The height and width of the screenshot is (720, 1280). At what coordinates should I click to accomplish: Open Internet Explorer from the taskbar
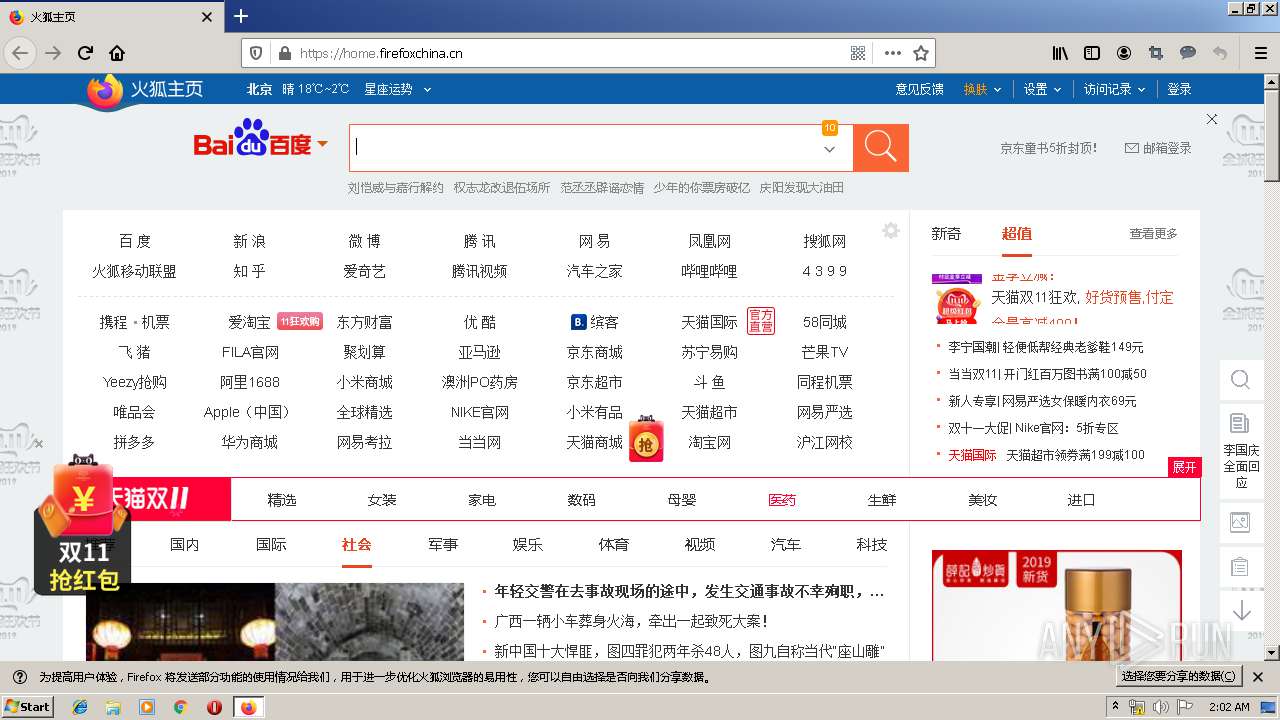click(80, 707)
